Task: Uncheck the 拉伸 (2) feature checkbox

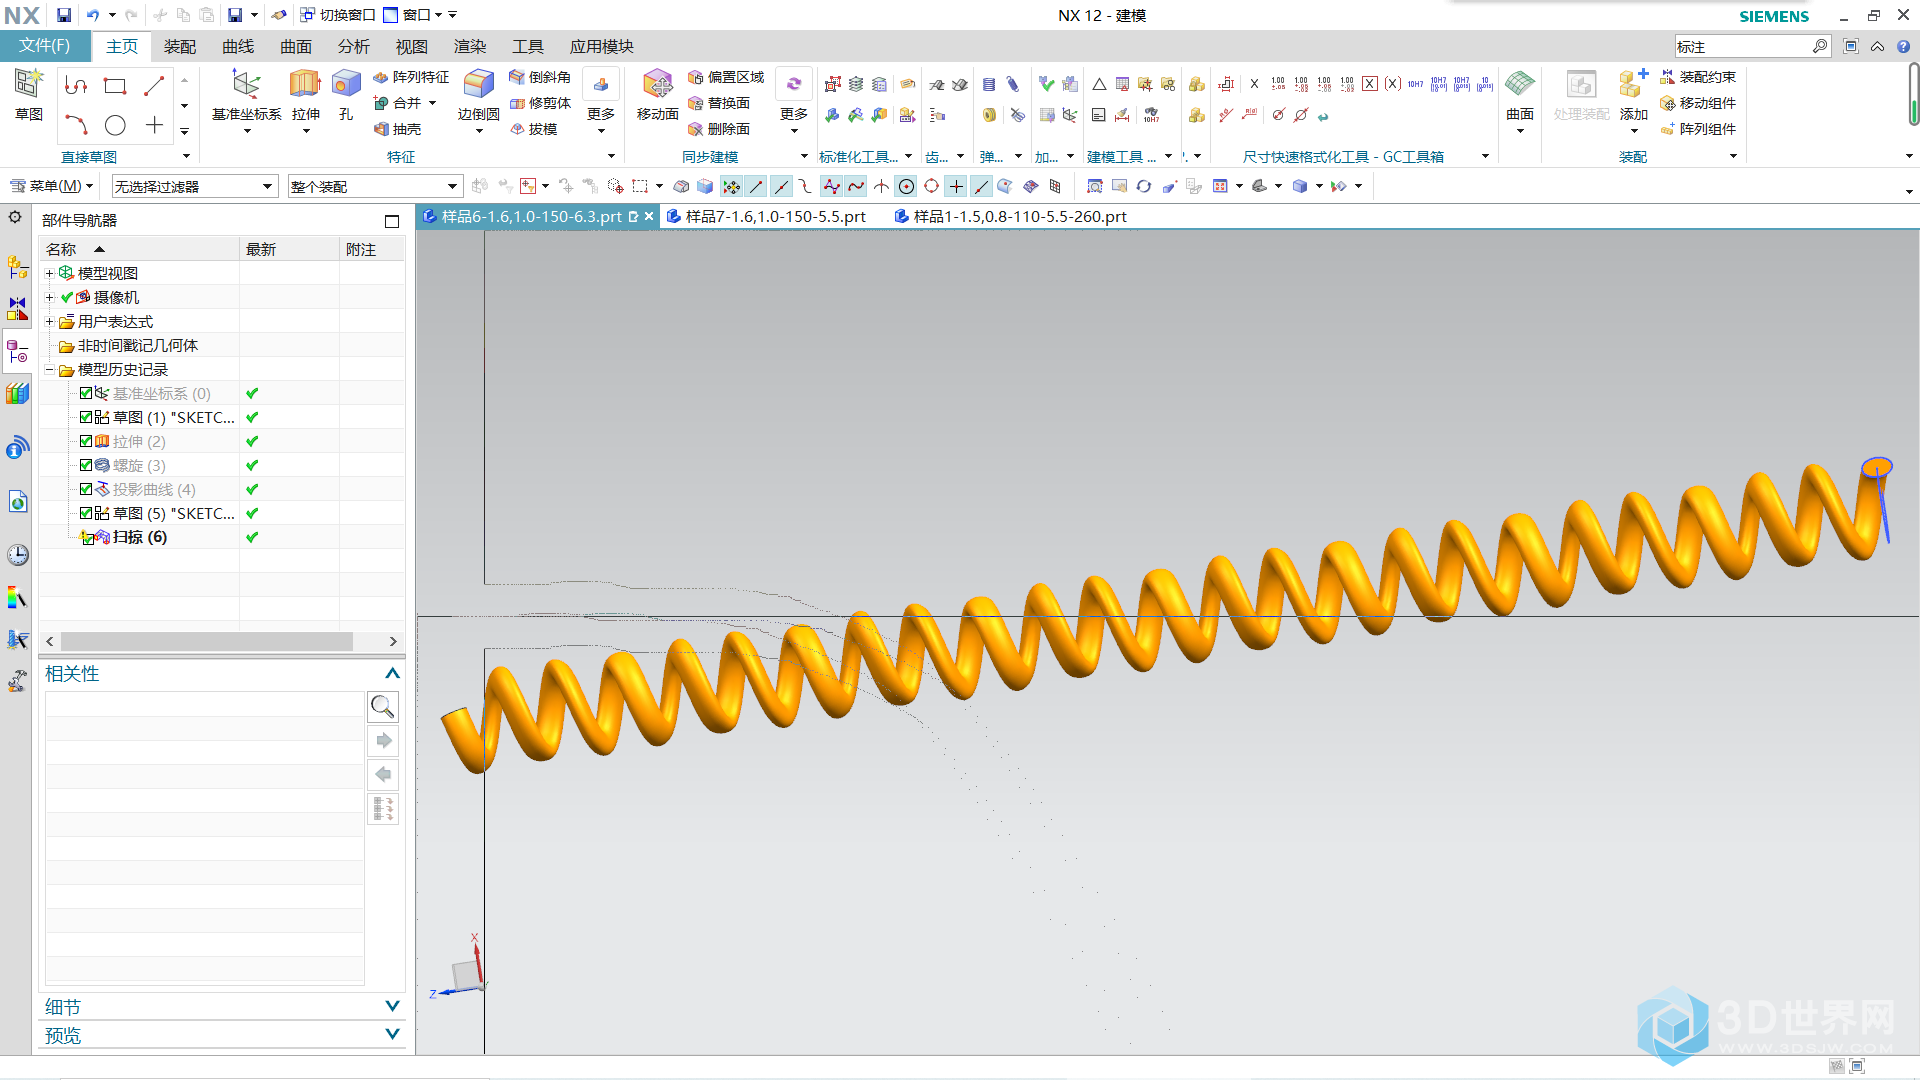Action: point(86,441)
